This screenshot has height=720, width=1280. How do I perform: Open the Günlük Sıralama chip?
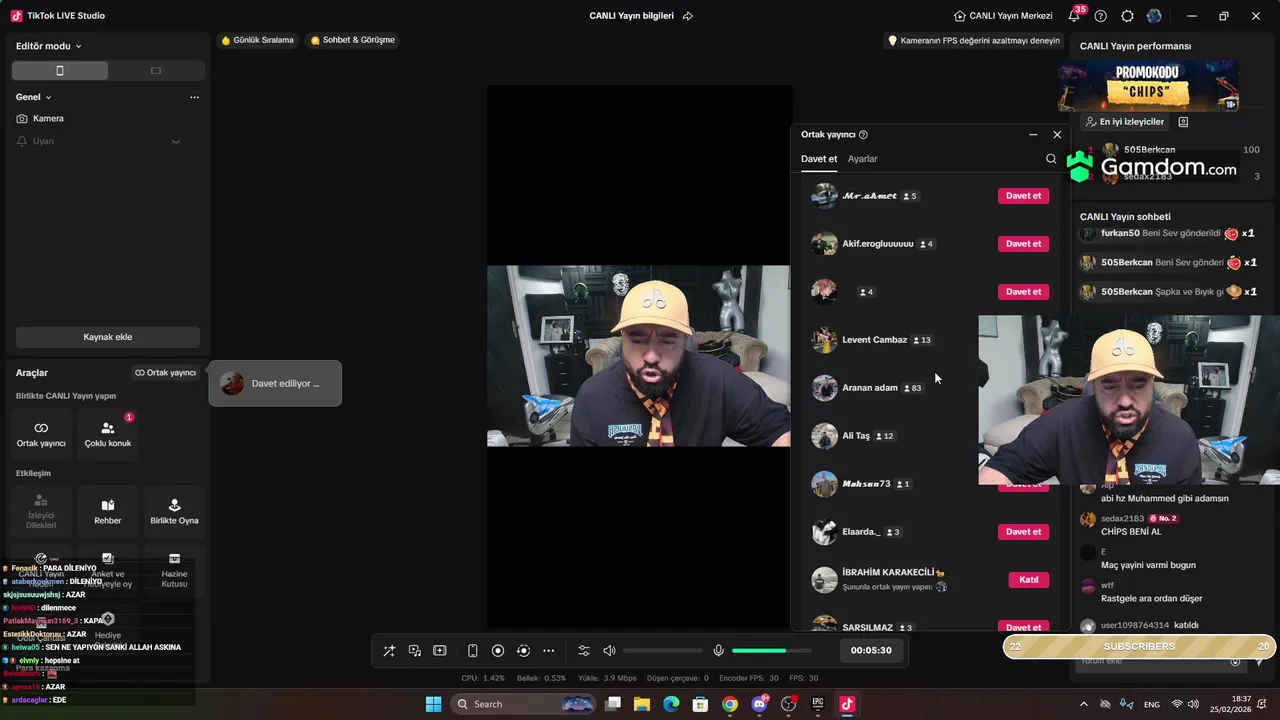(258, 40)
